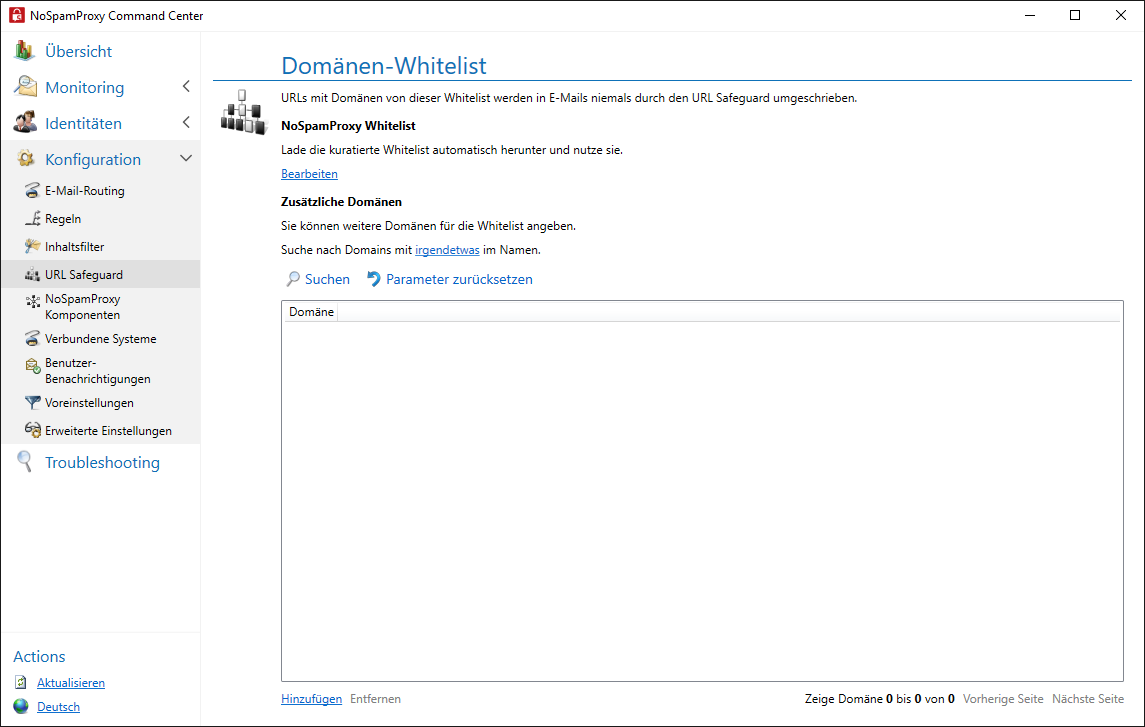
Task: Expand the Identitäten section chevron
Action: pyautogui.click(x=186, y=122)
